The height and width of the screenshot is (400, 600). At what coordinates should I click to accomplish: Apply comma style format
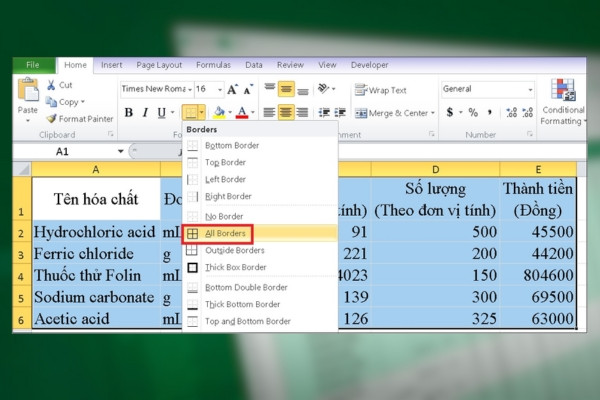click(x=490, y=112)
